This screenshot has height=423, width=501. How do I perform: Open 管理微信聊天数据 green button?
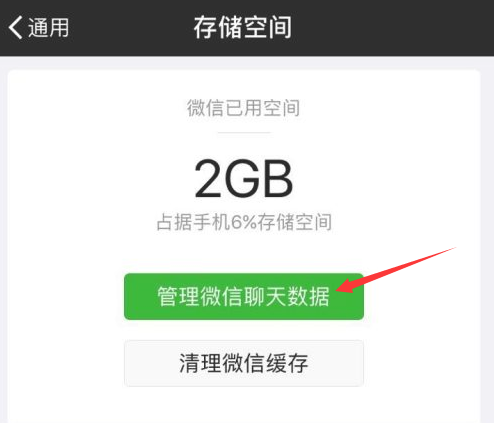[244, 296]
